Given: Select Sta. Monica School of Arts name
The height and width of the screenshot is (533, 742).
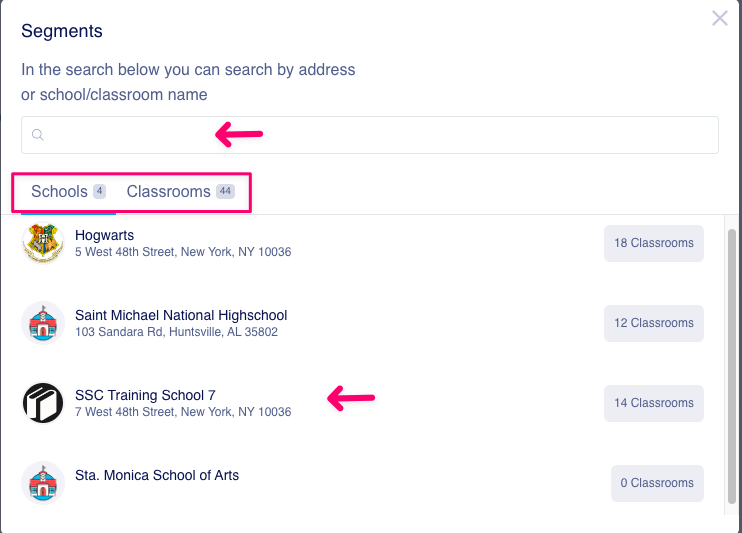Looking at the screenshot, I should pos(157,475).
